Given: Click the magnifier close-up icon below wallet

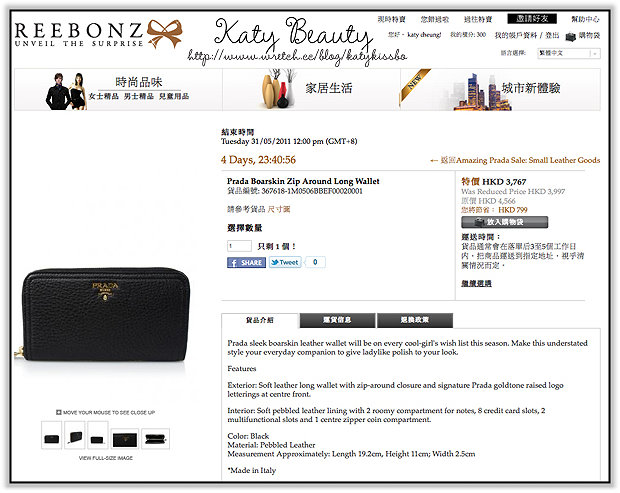Looking at the screenshot, I should [x=59, y=412].
